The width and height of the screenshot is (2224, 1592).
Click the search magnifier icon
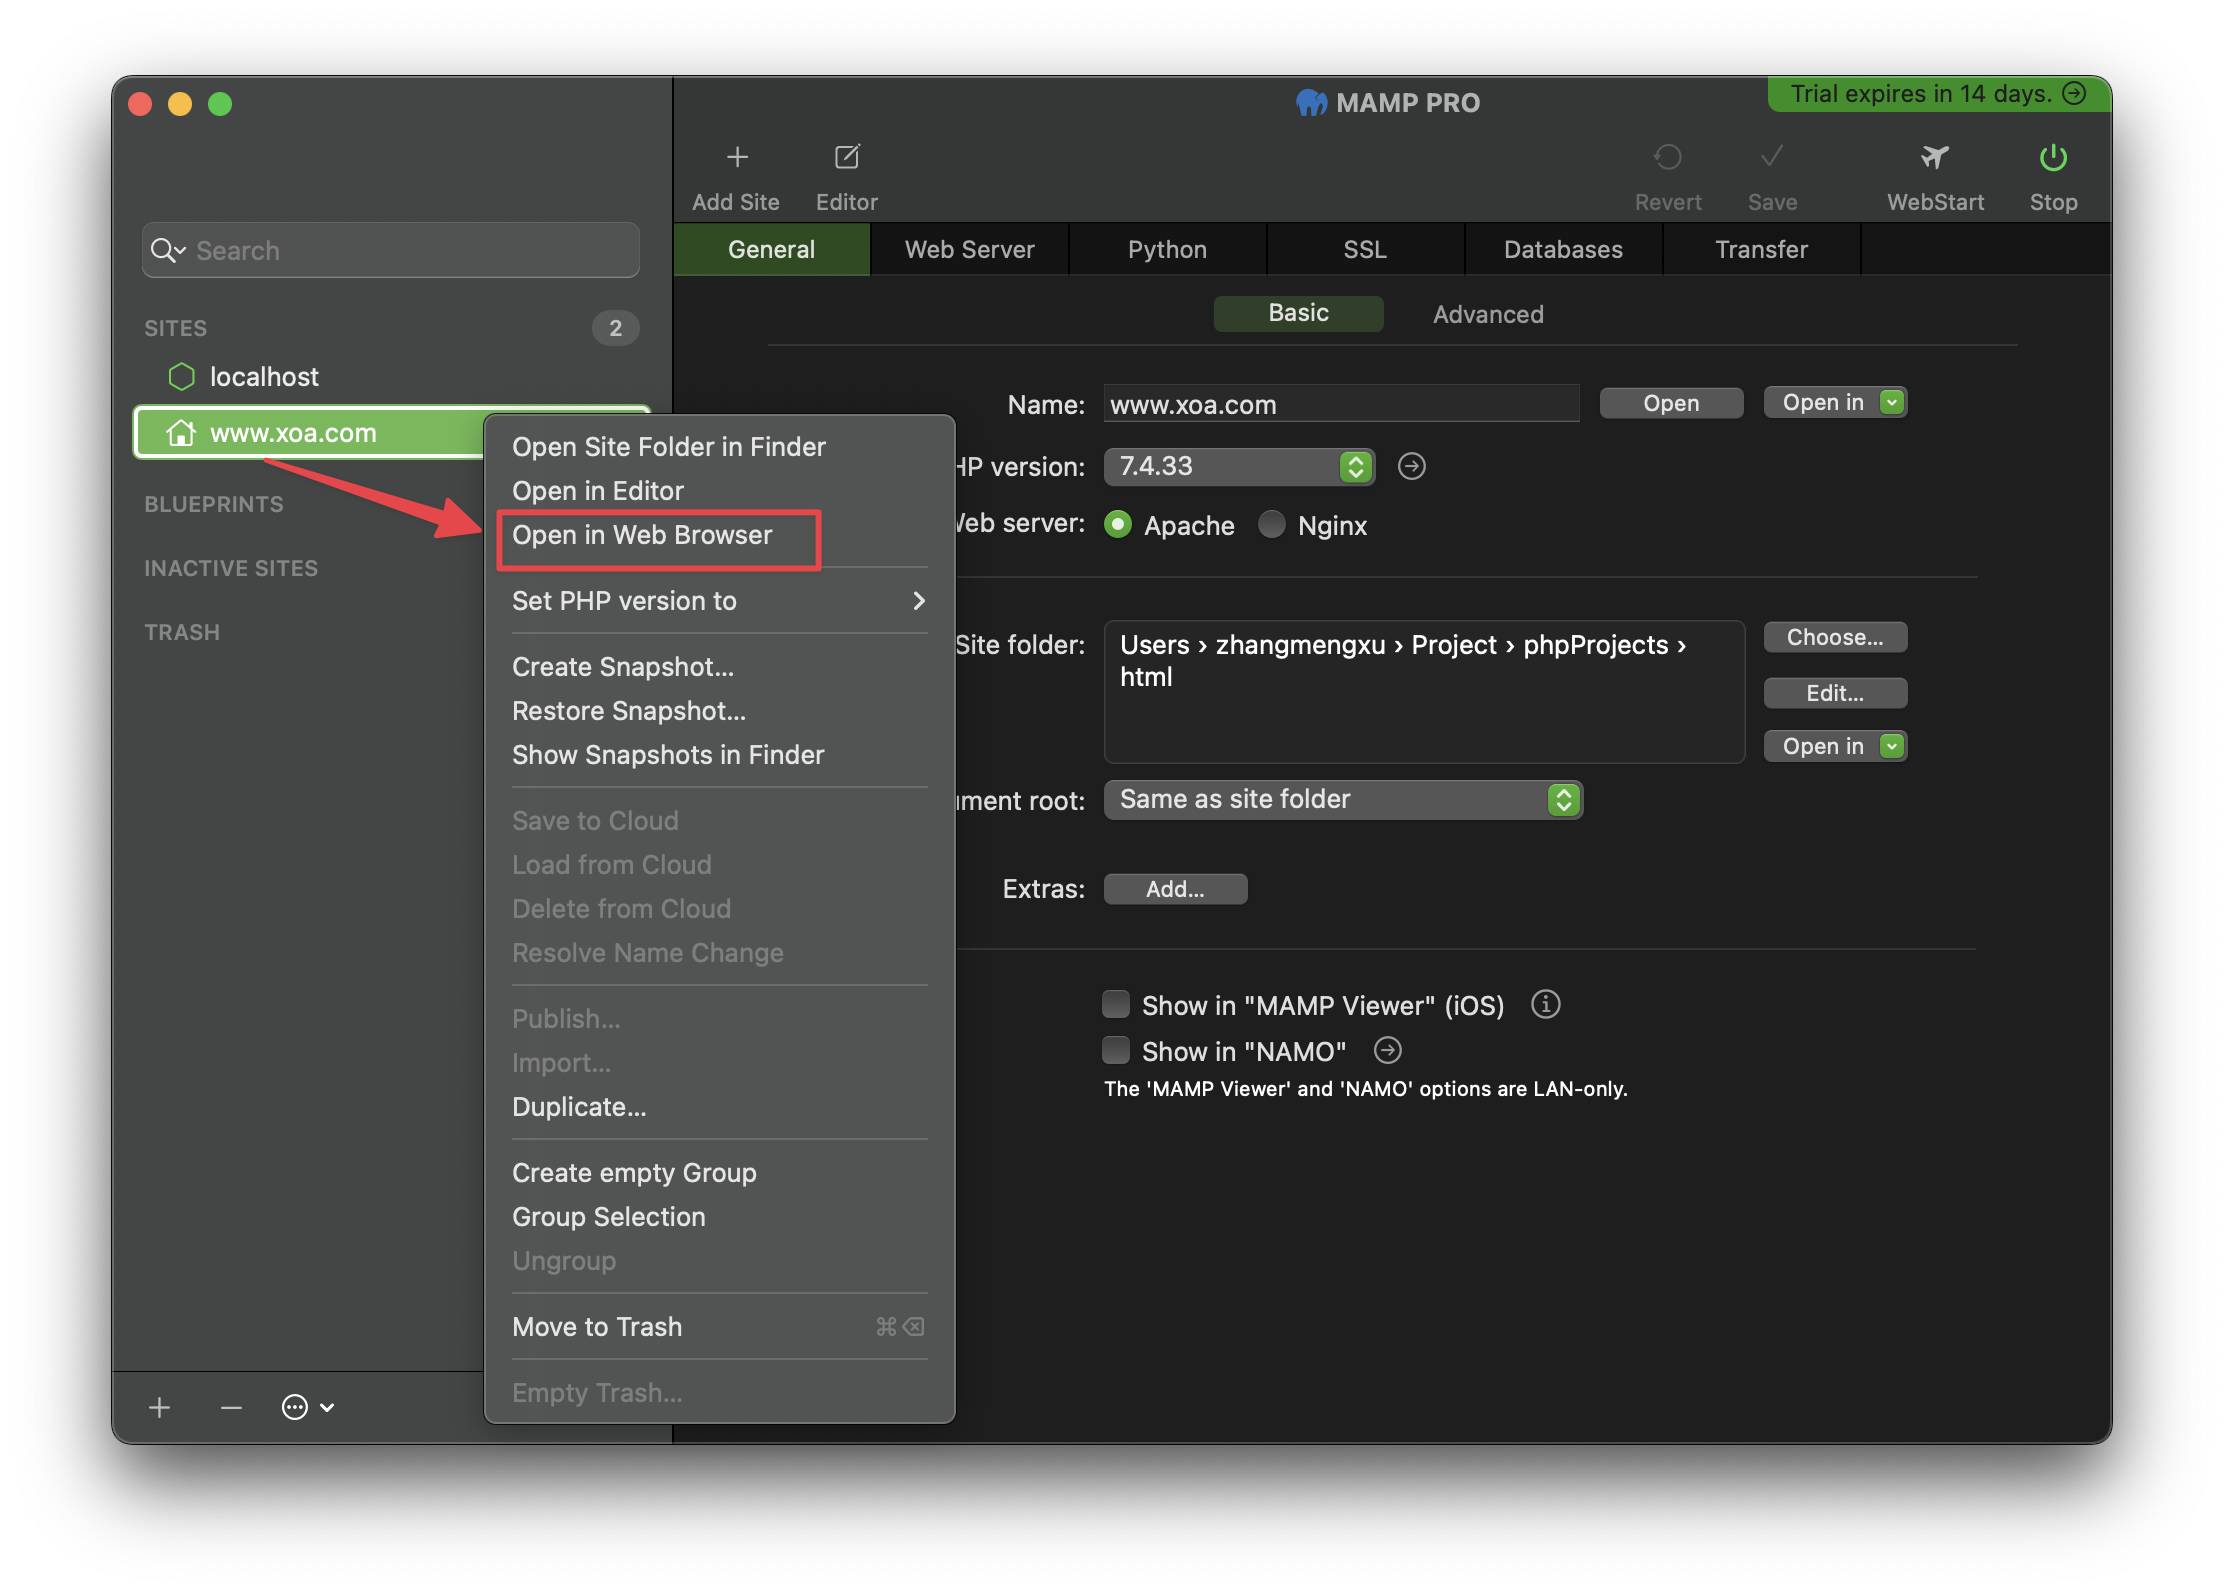coord(164,250)
